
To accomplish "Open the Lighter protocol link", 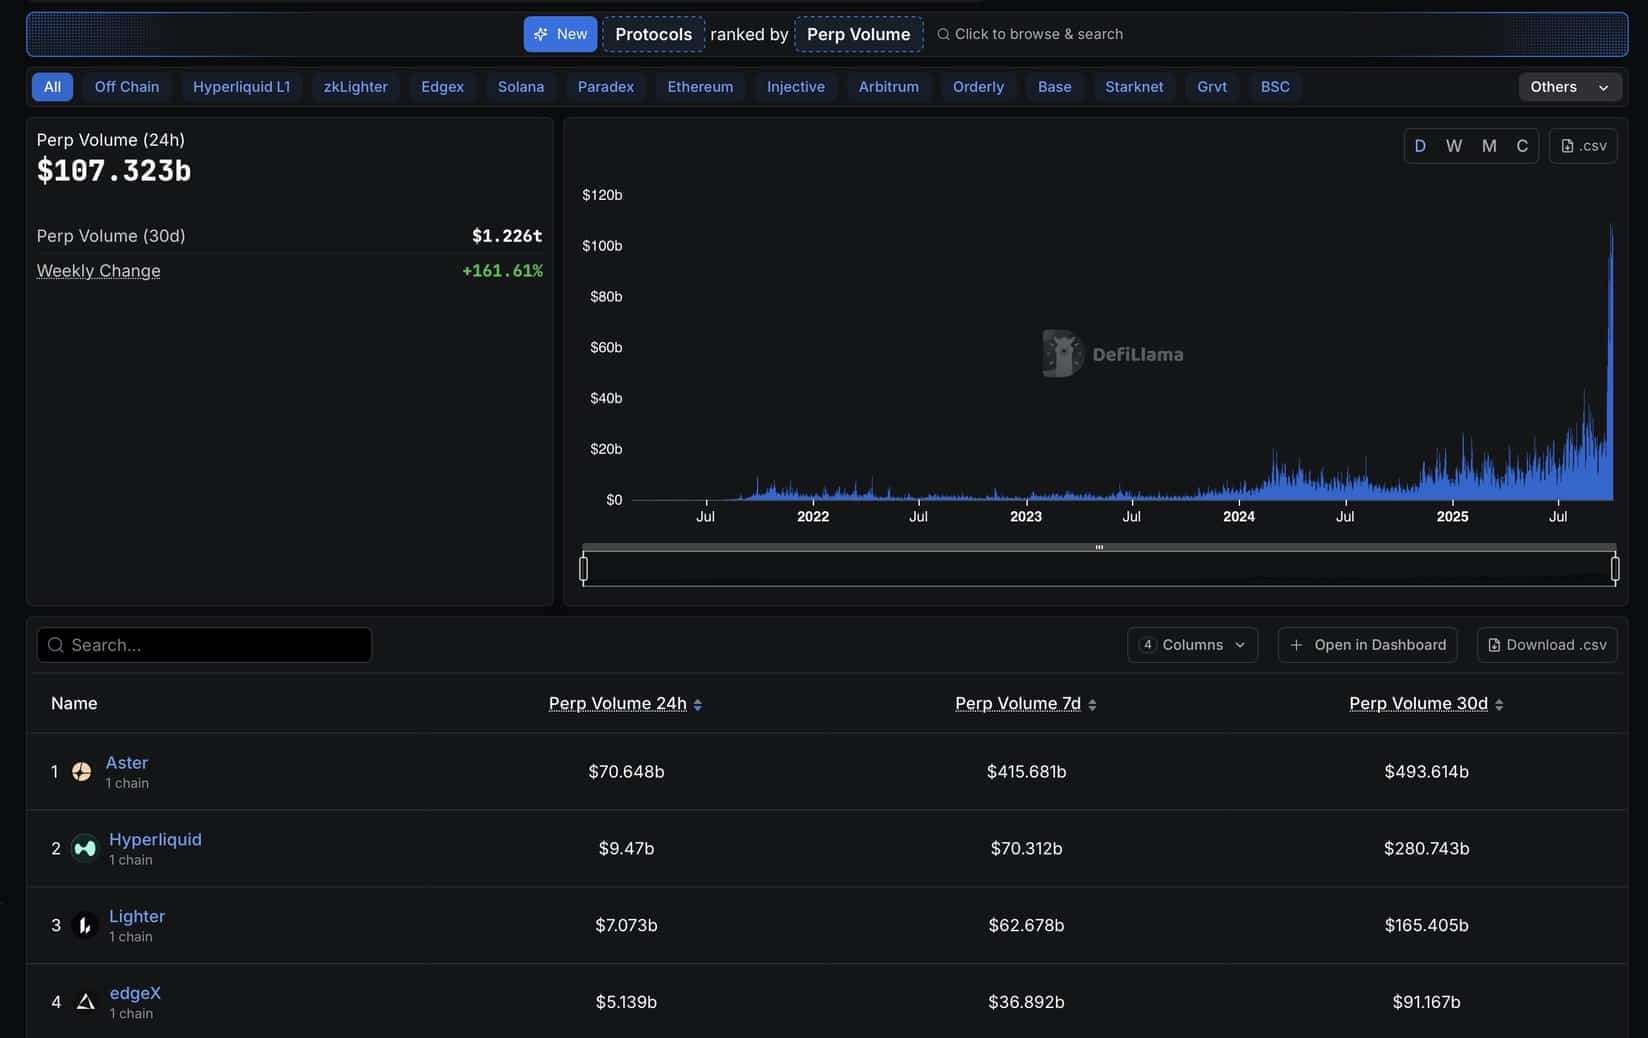I will point(137,917).
